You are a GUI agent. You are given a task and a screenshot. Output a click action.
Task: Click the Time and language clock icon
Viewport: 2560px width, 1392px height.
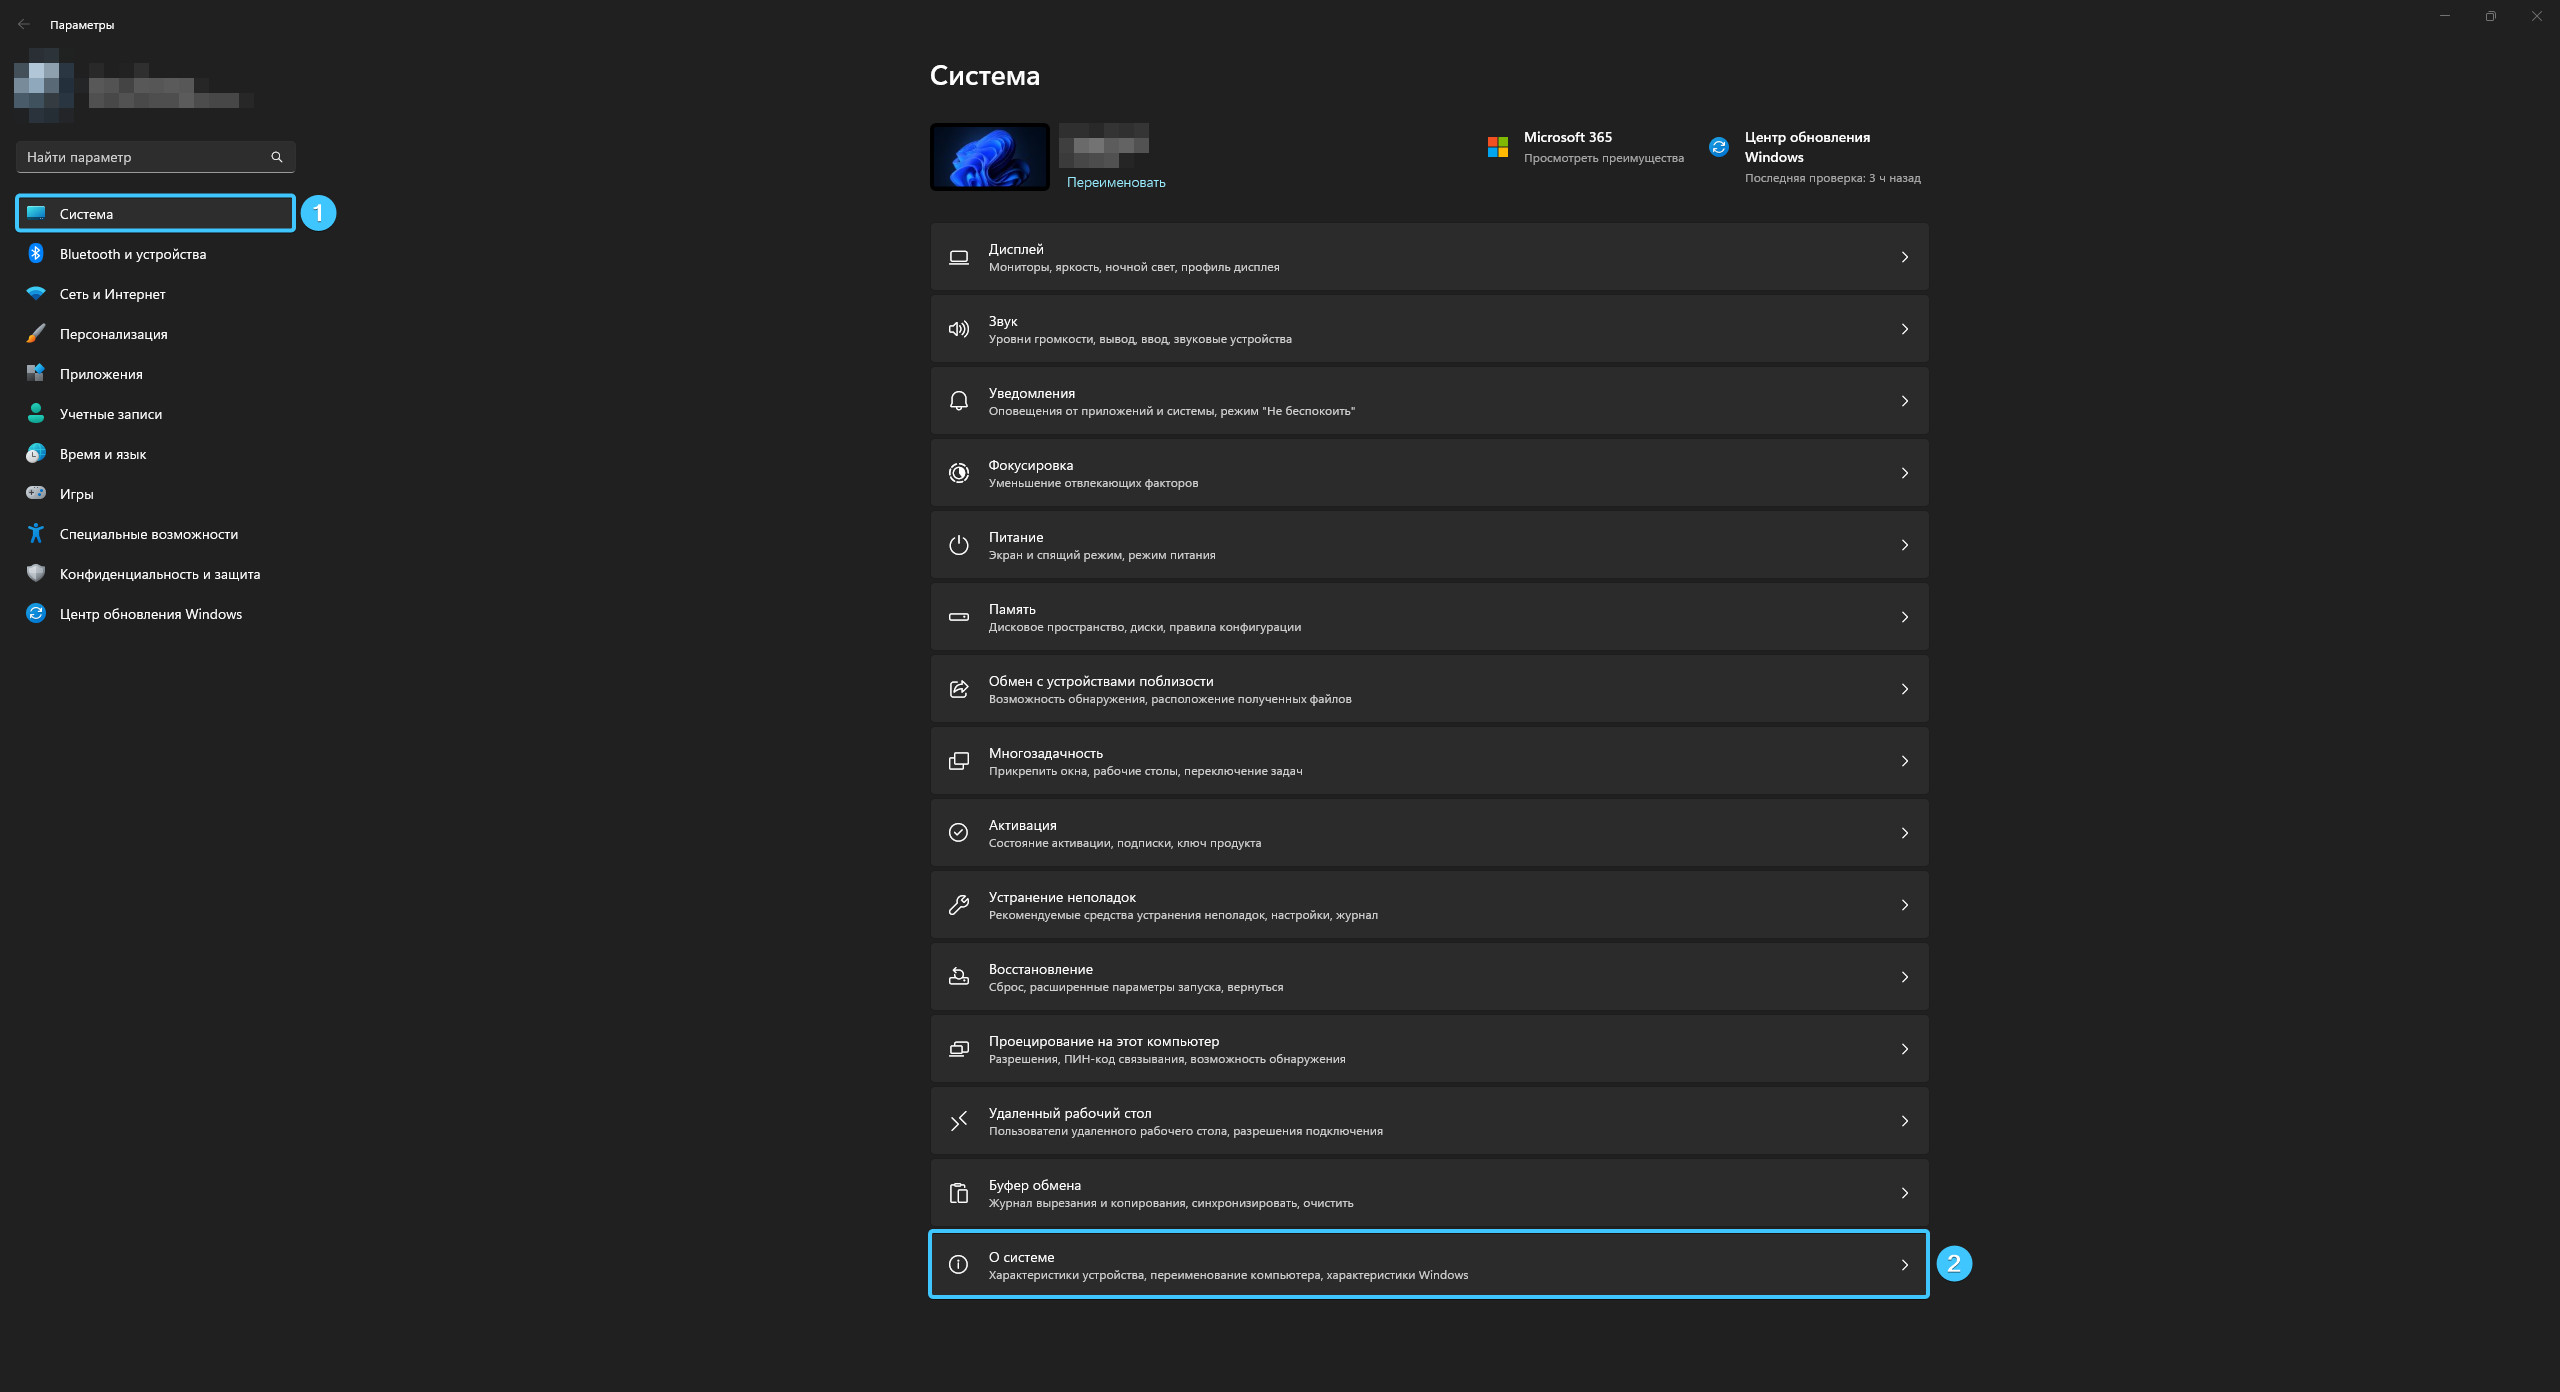point(36,453)
